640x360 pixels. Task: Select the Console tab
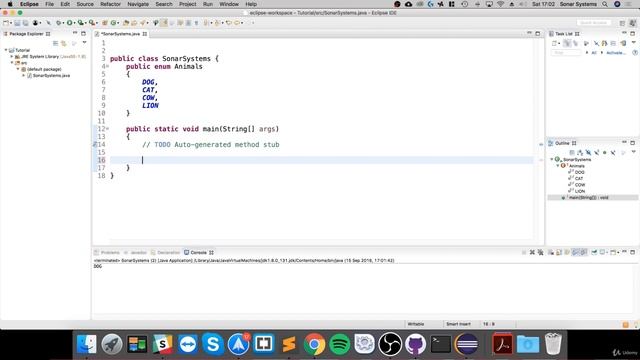pyautogui.click(x=198, y=253)
